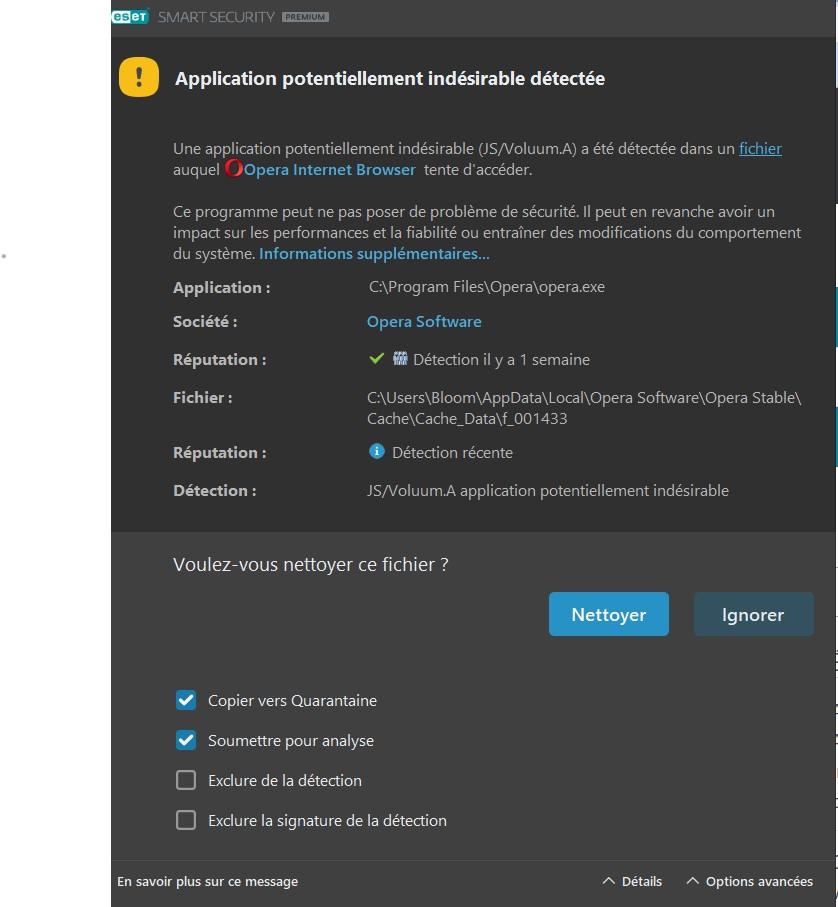Click the red Opera browser icon
This screenshot has width=838, height=907.
coord(234,168)
